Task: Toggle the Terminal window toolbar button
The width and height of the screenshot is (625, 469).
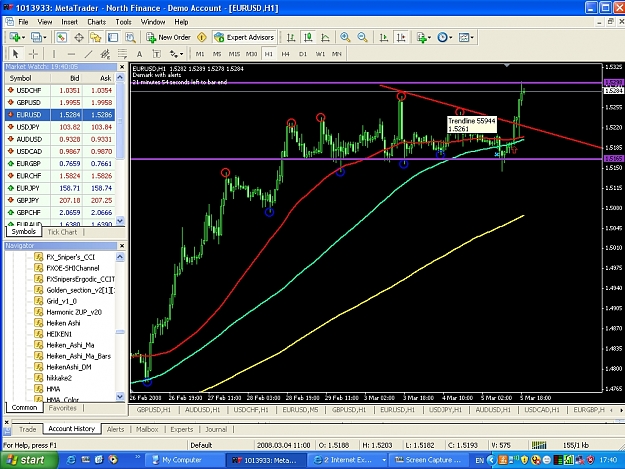Action: click(113, 37)
